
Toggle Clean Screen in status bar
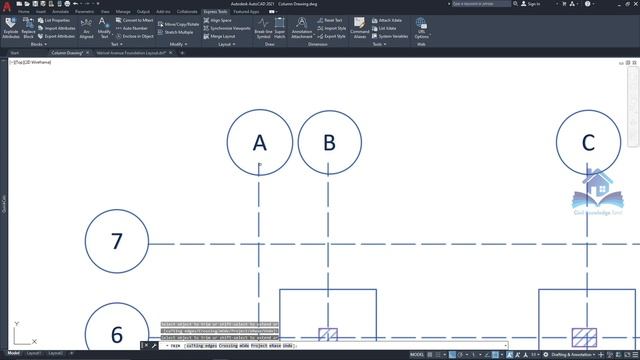coord(628,355)
